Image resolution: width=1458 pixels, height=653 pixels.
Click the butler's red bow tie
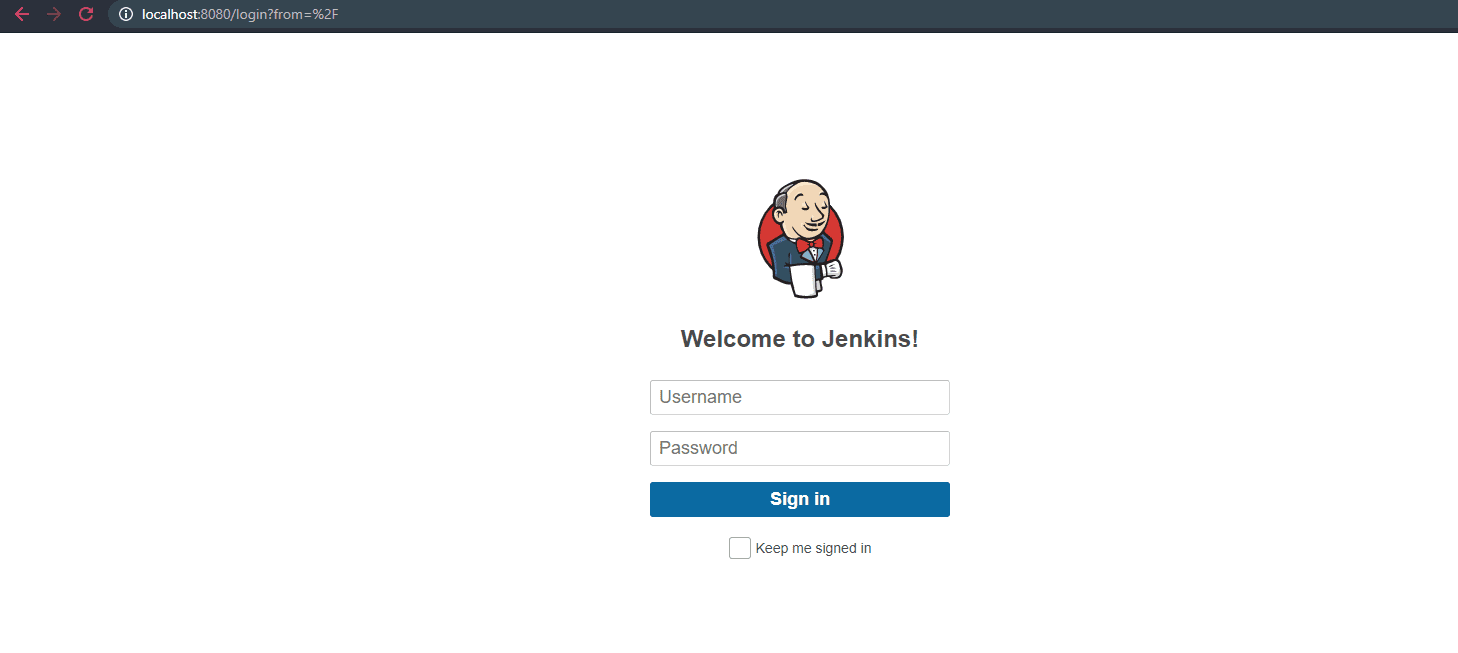pyautogui.click(x=809, y=243)
